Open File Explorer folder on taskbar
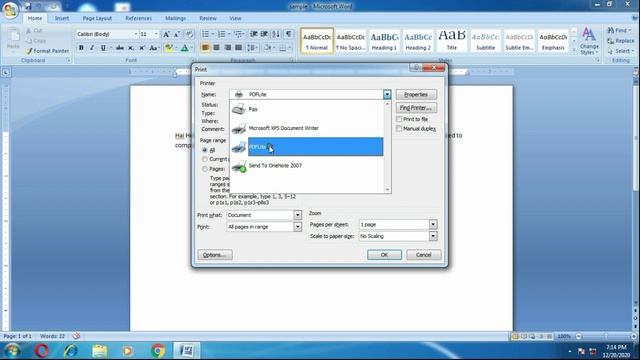640x360 pixels. coord(100,351)
